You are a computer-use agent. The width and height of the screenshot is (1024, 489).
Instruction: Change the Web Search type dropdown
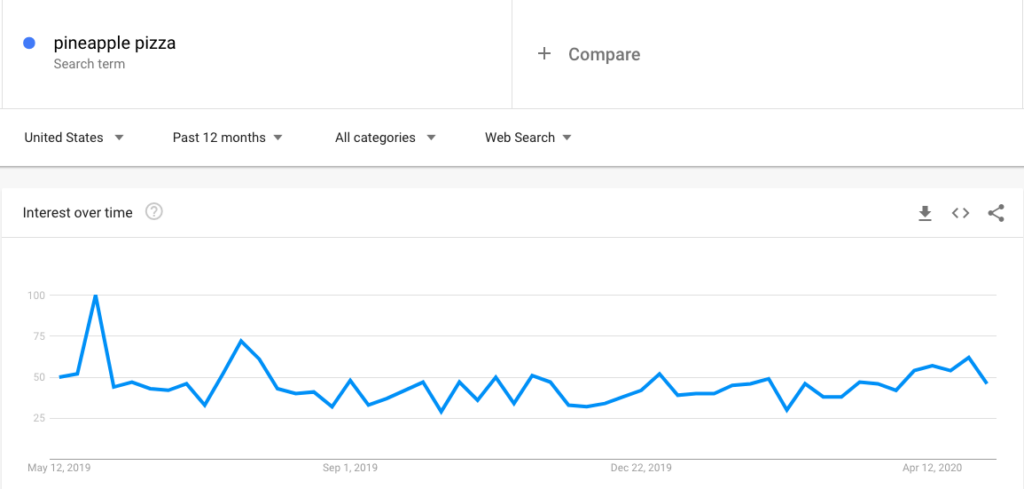pos(528,138)
